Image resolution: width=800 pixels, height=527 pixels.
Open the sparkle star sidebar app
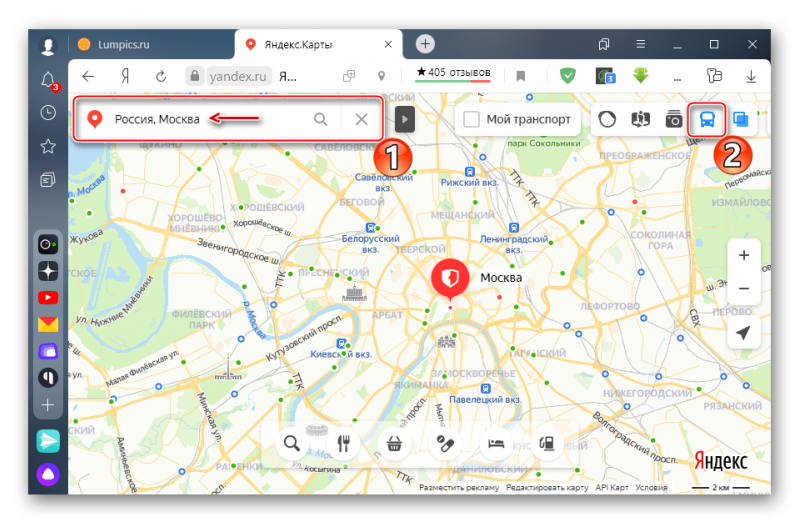click(x=48, y=271)
